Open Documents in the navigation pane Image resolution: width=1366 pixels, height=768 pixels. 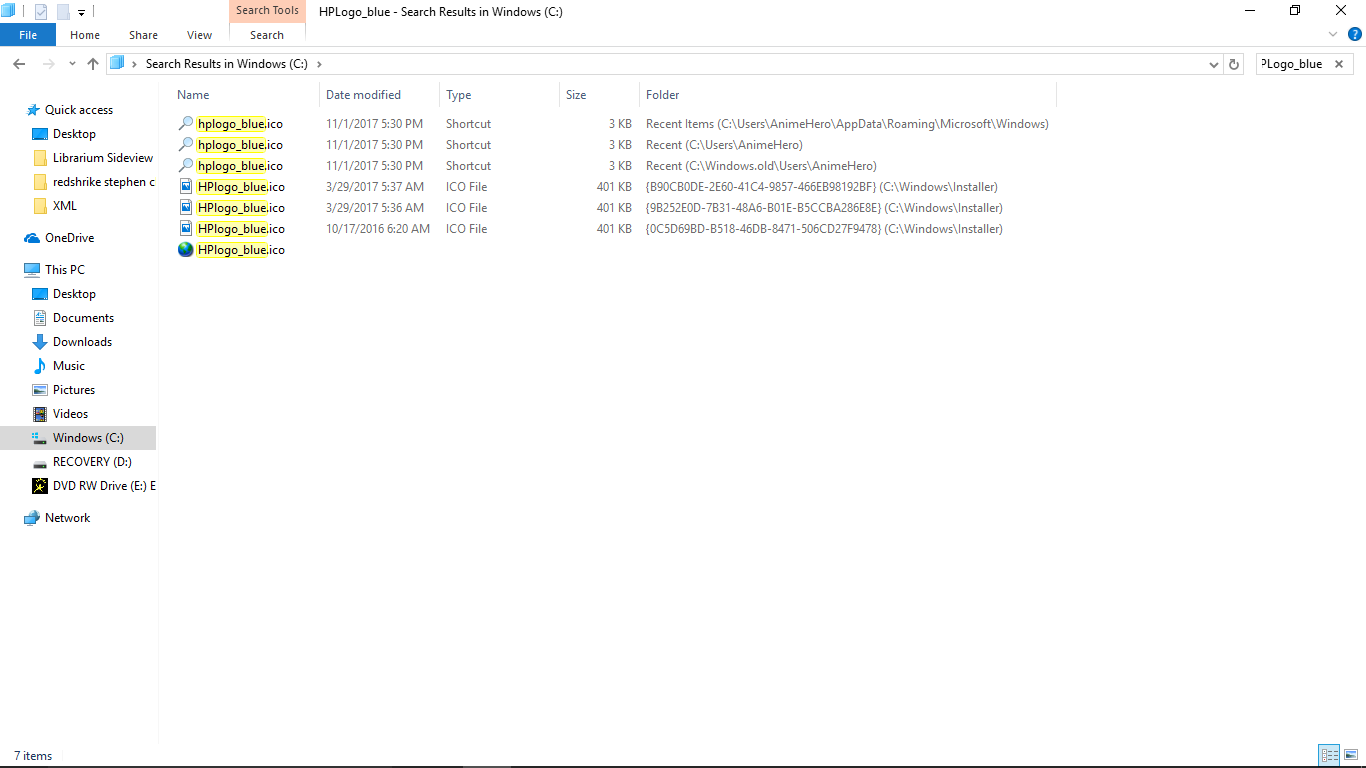coord(83,318)
